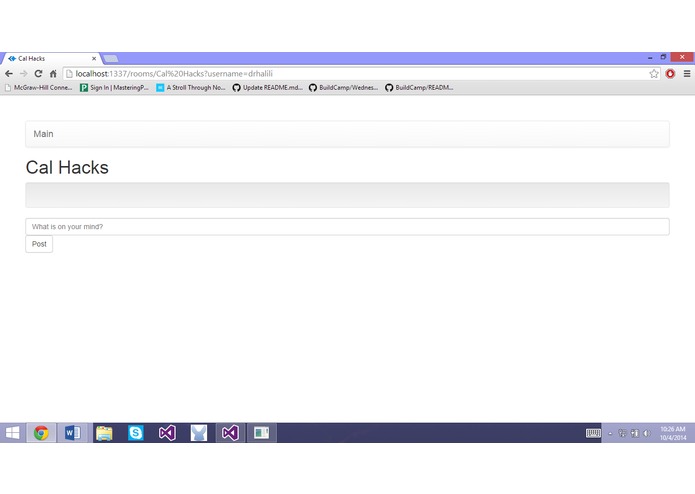
Task: Open a new tab button
Action: (110, 58)
